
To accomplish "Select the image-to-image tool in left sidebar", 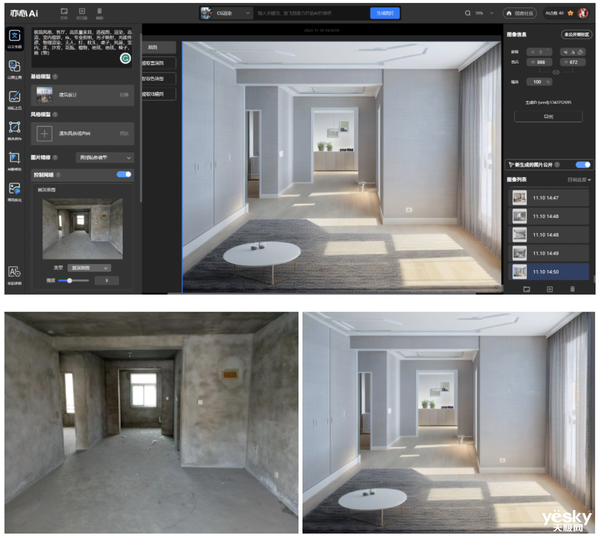I will (15, 69).
